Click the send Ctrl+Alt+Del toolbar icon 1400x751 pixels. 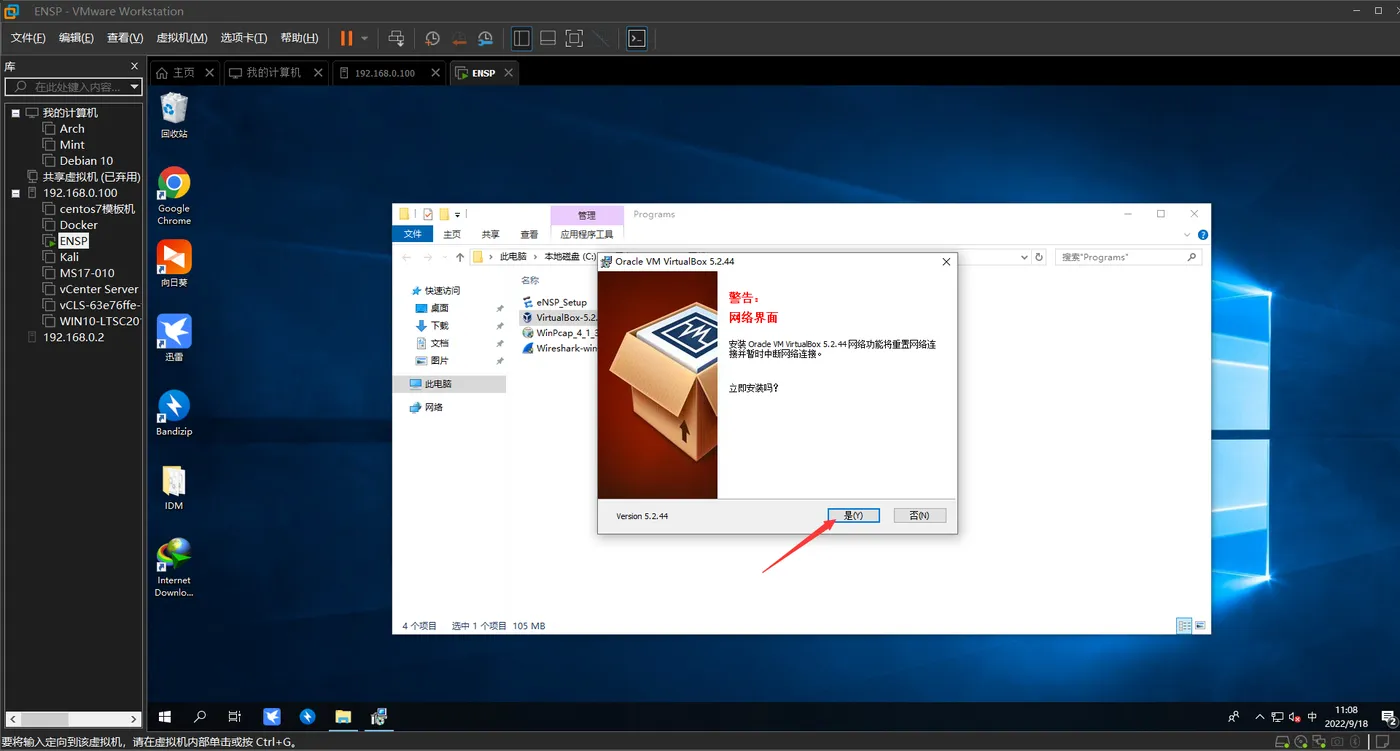396,38
